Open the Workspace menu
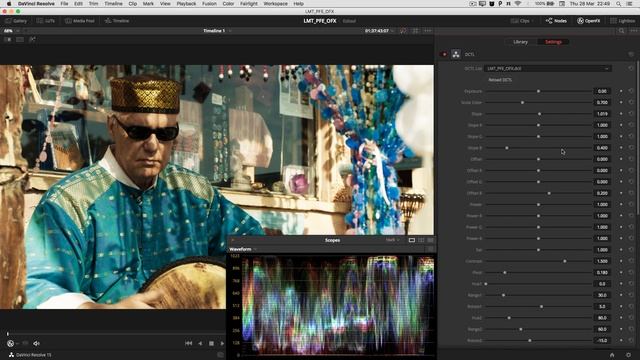The width and height of the screenshot is (640, 360). pos(276,4)
